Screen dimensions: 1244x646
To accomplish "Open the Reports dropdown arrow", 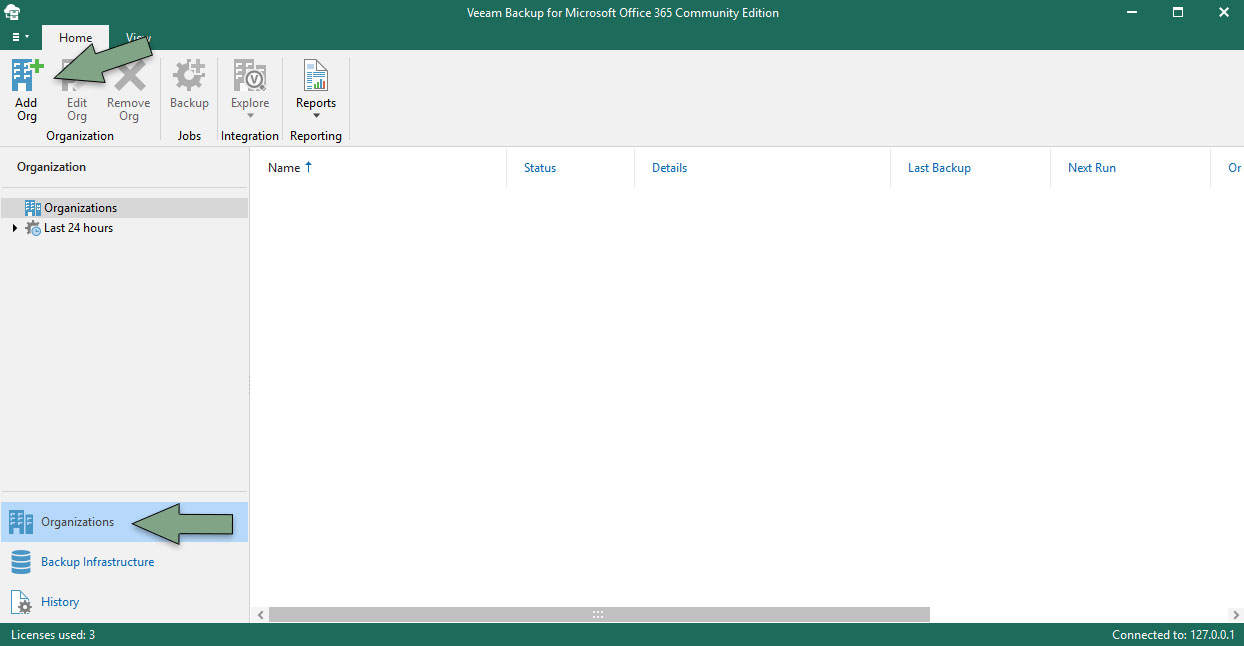I will click(x=316, y=116).
